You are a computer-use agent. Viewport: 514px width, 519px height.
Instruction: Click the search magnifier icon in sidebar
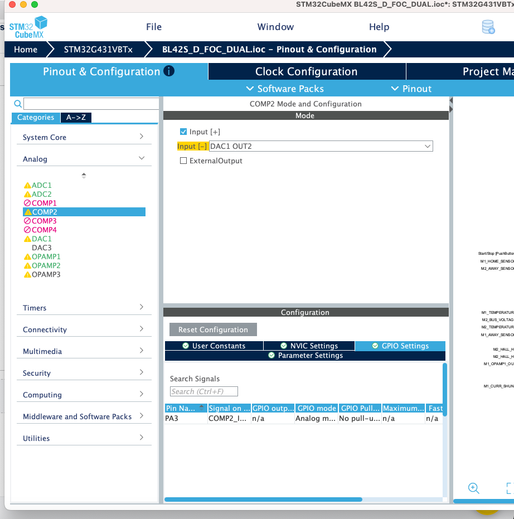pos(18,104)
